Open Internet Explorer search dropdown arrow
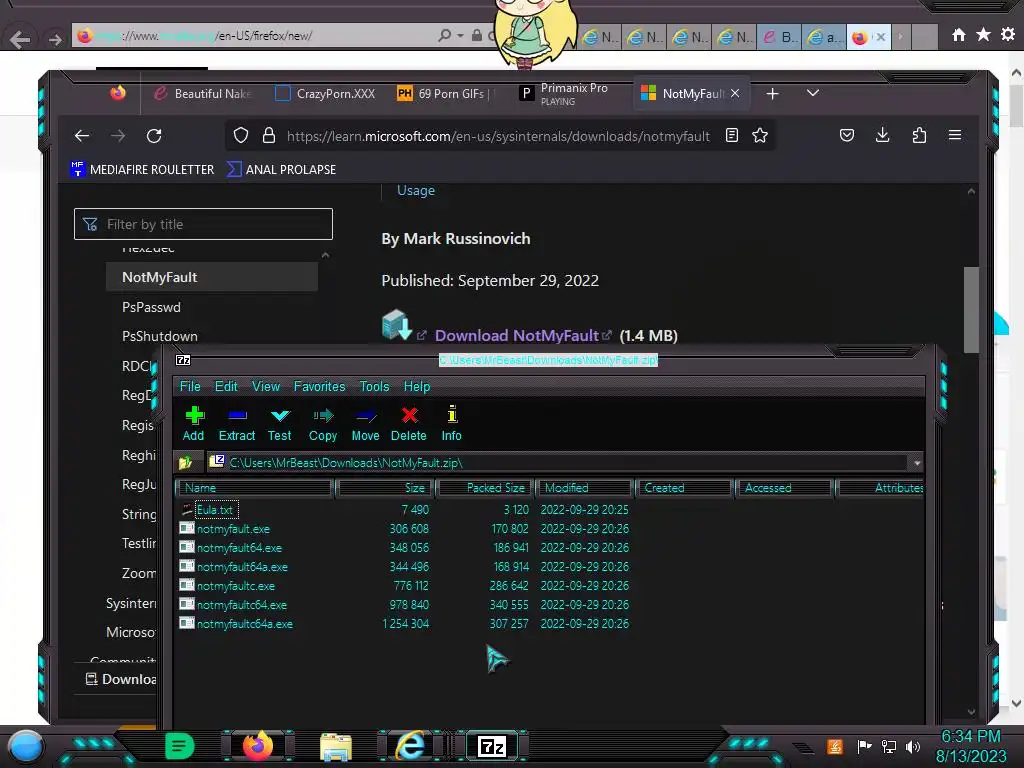The width and height of the screenshot is (1024, 768). pyautogui.click(x=460, y=35)
